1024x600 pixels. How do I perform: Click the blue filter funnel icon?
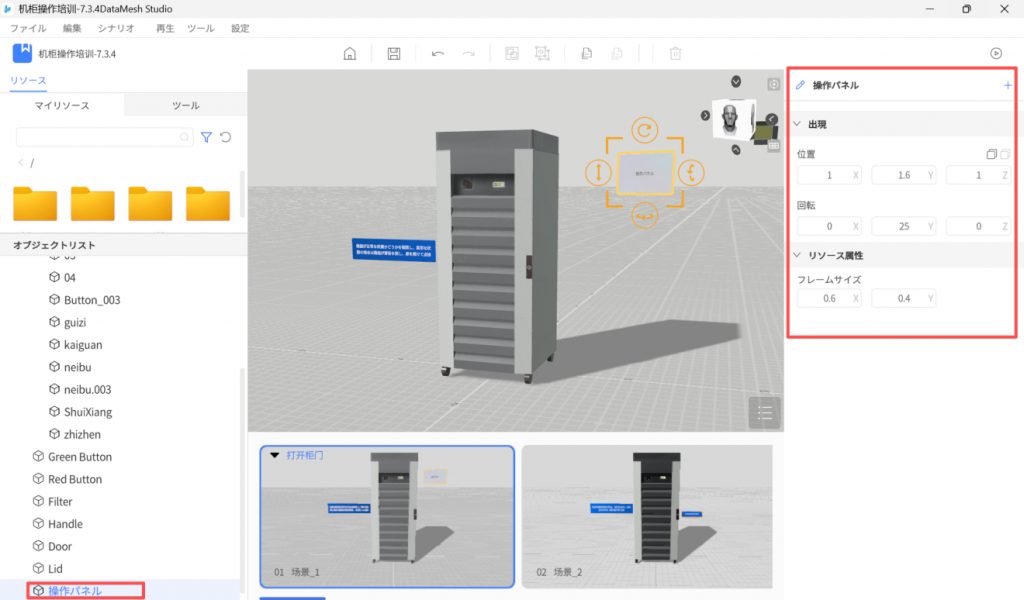point(206,137)
